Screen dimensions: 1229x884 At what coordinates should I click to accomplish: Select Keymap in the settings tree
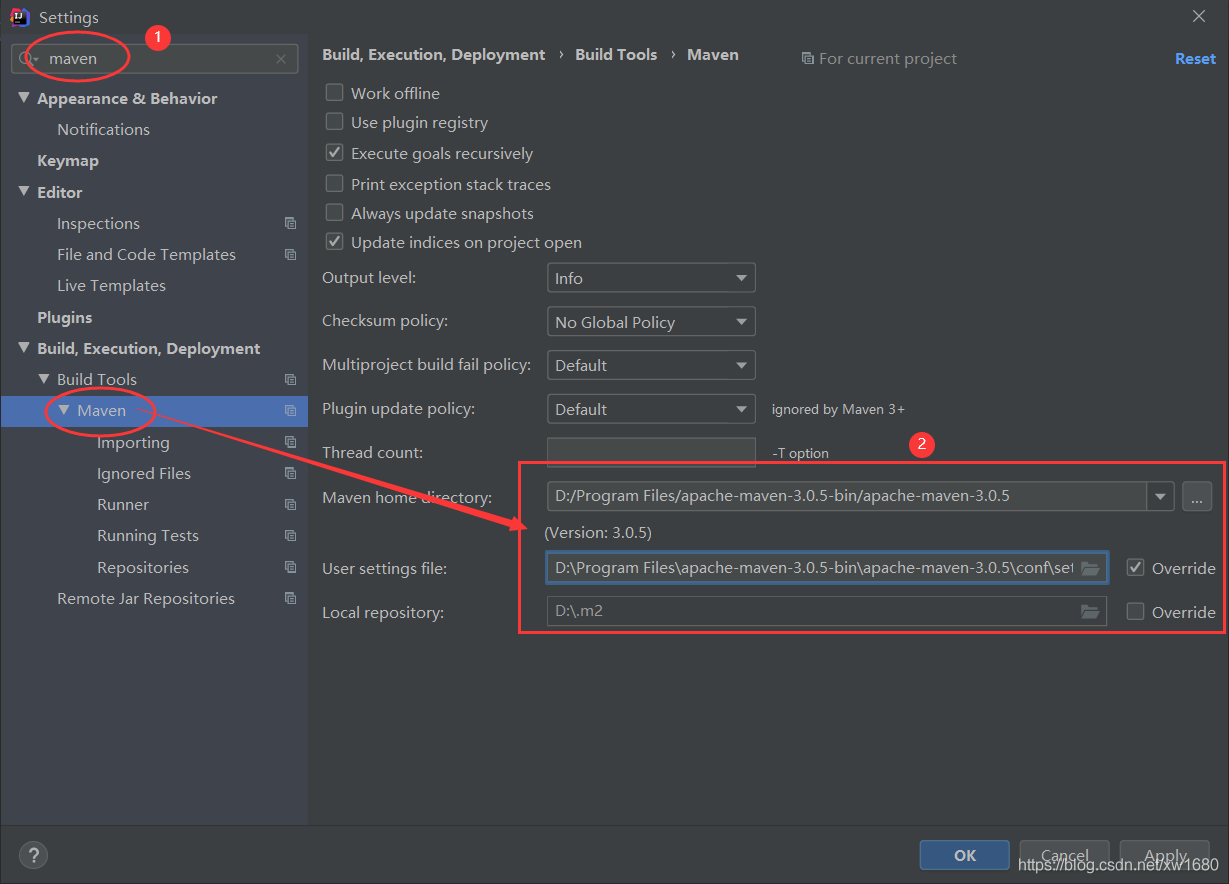[68, 160]
